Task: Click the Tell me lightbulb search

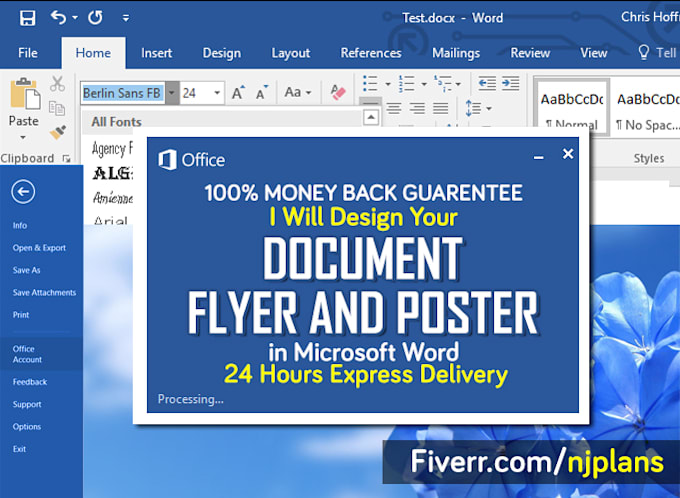Action: tap(644, 52)
